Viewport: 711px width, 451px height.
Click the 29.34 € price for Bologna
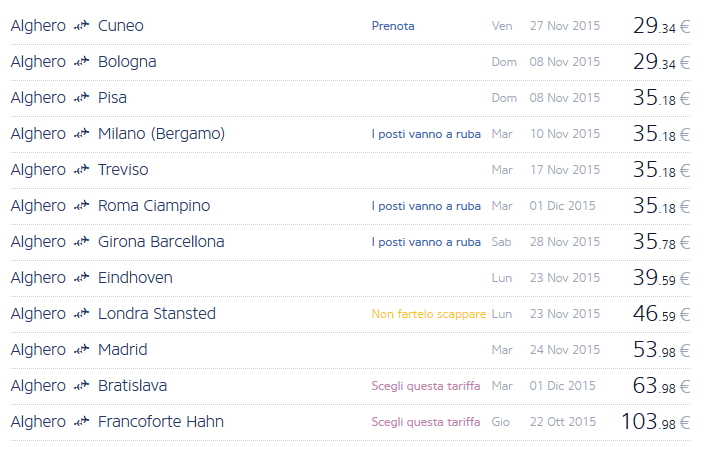pos(661,62)
